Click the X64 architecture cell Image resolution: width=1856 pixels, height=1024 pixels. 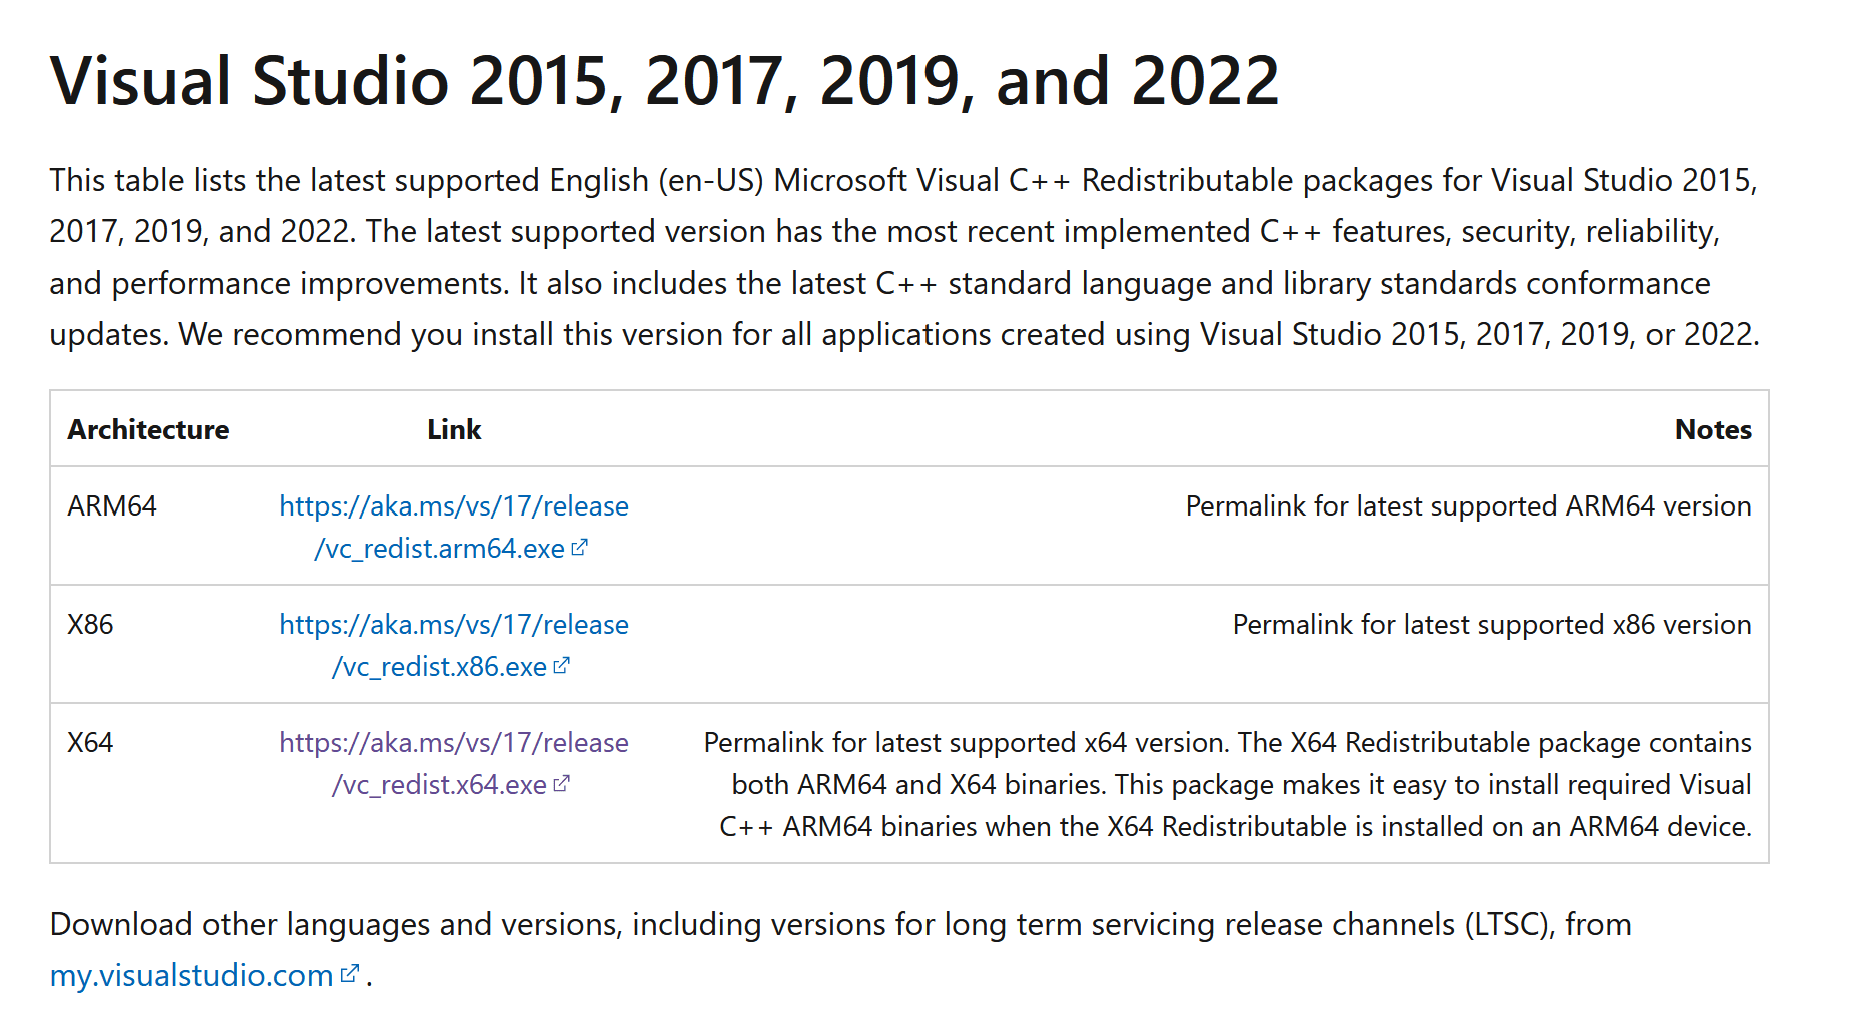[90, 742]
